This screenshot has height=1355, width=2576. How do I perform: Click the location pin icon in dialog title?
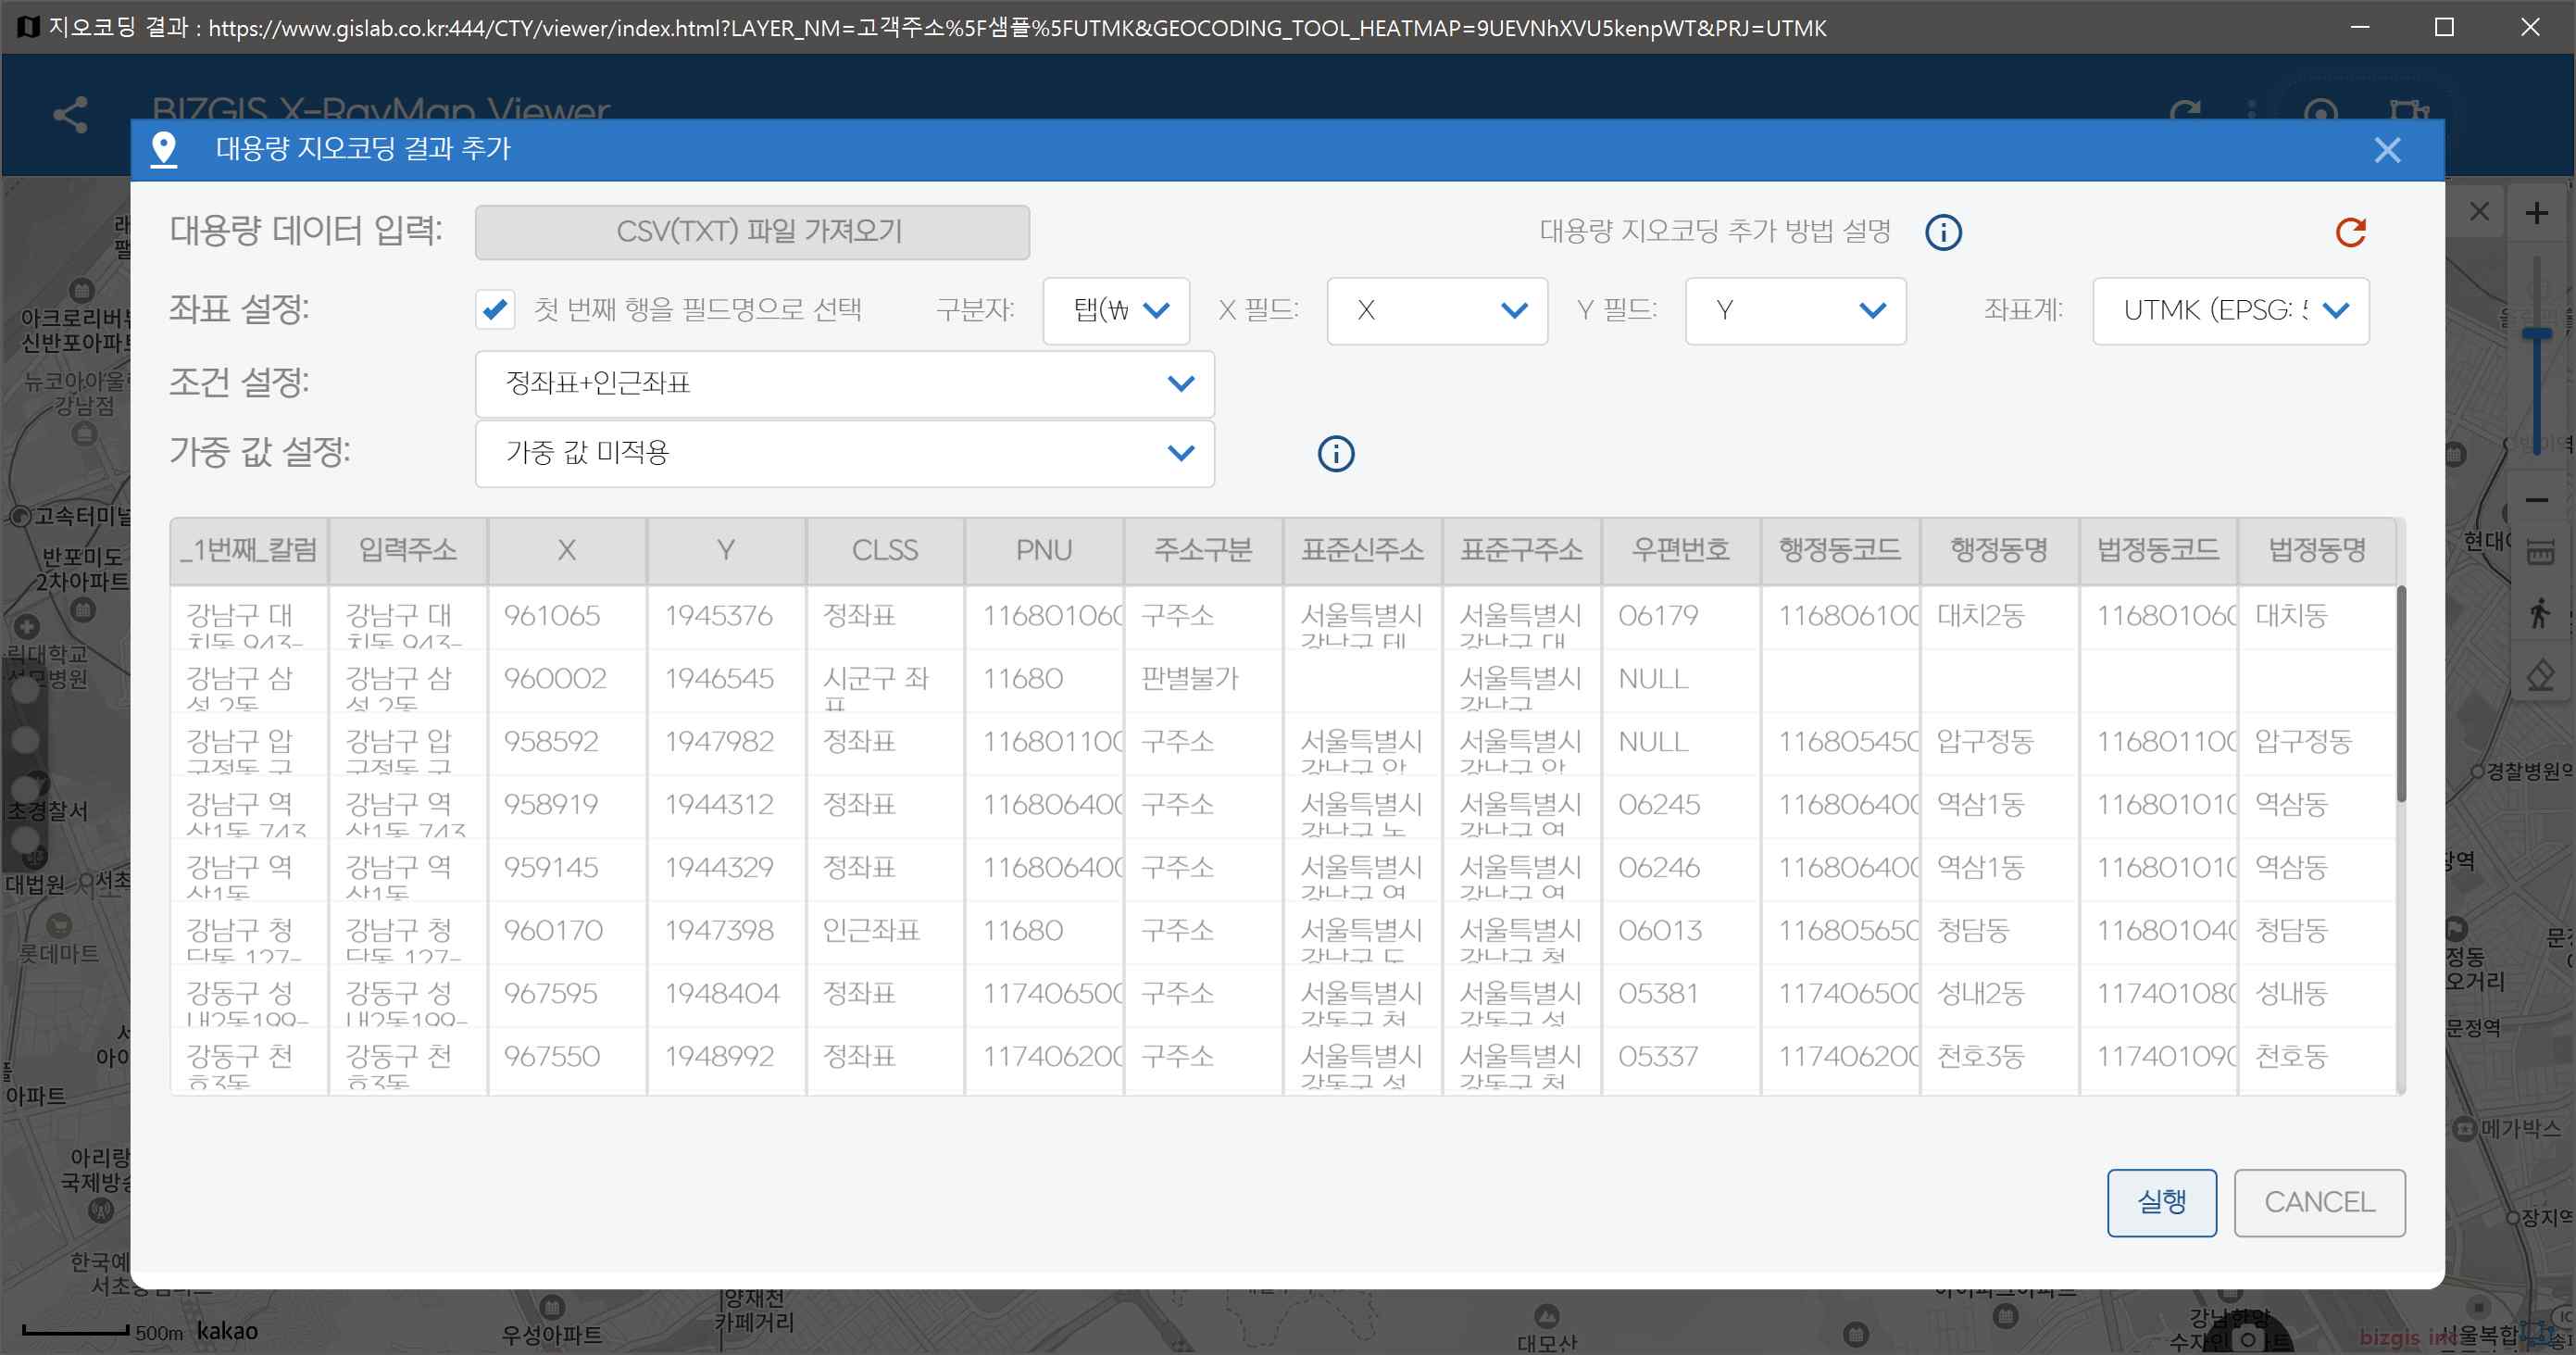click(x=163, y=149)
